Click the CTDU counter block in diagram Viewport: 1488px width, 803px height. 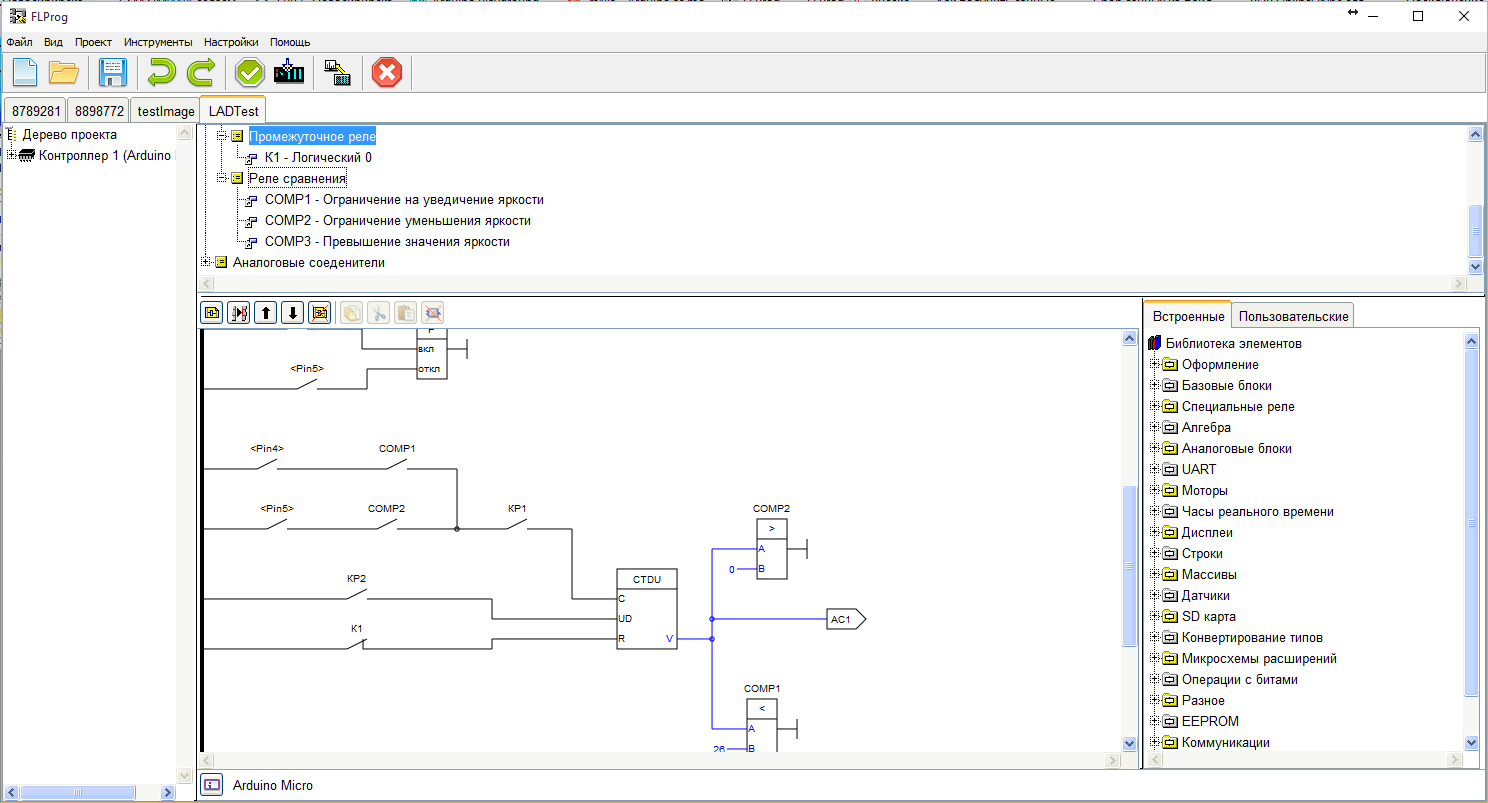[646, 609]
